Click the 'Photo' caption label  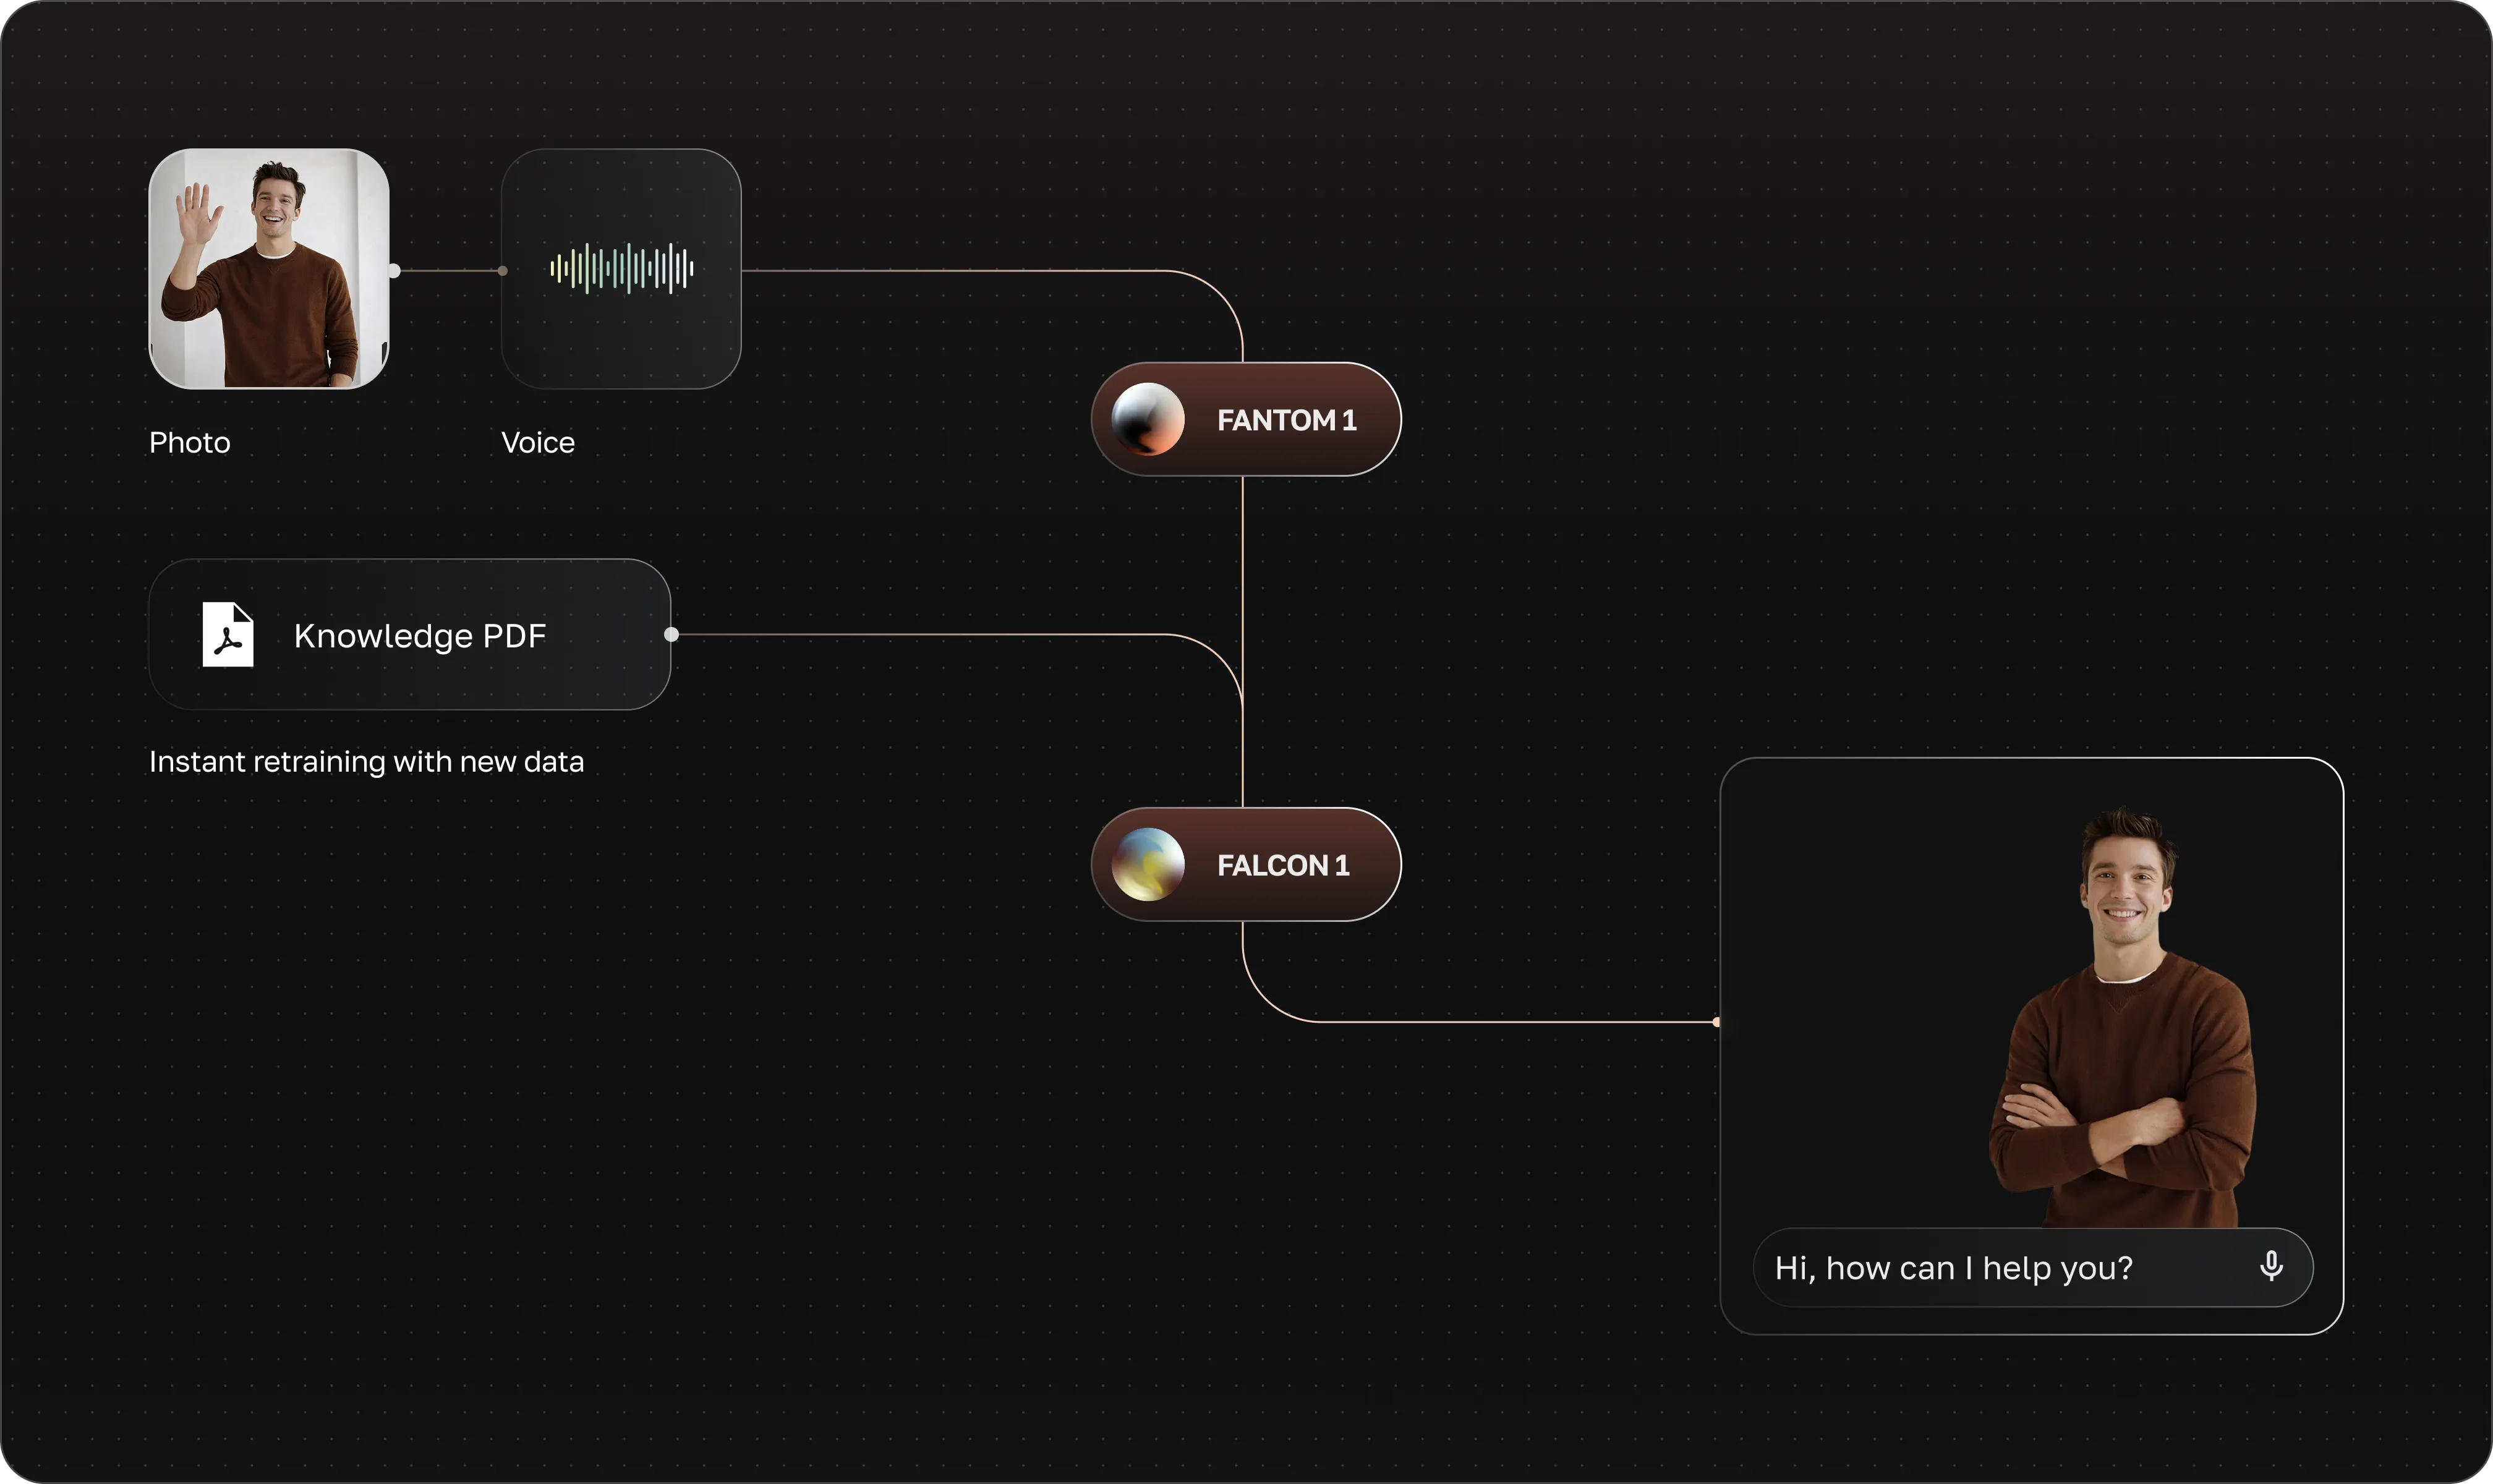[189, 442]
